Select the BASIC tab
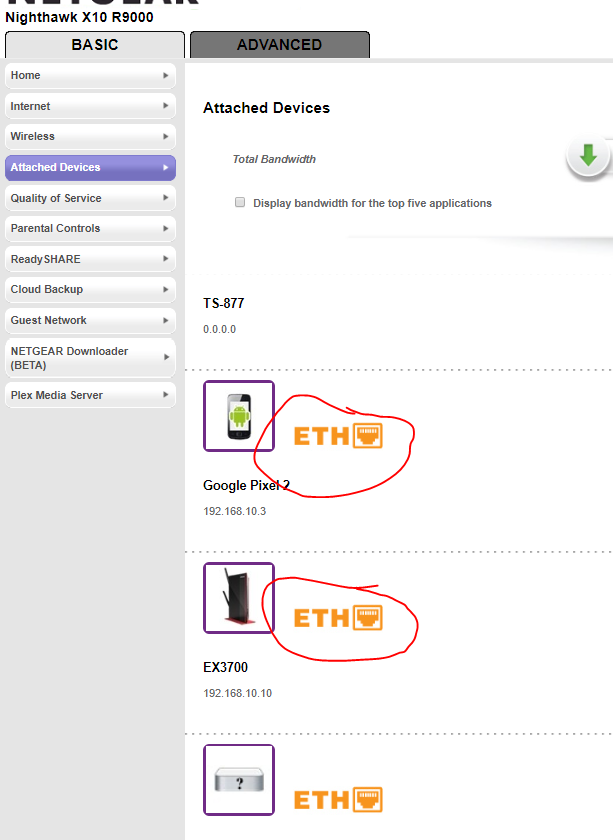The image size is (613, 840). 95,45
